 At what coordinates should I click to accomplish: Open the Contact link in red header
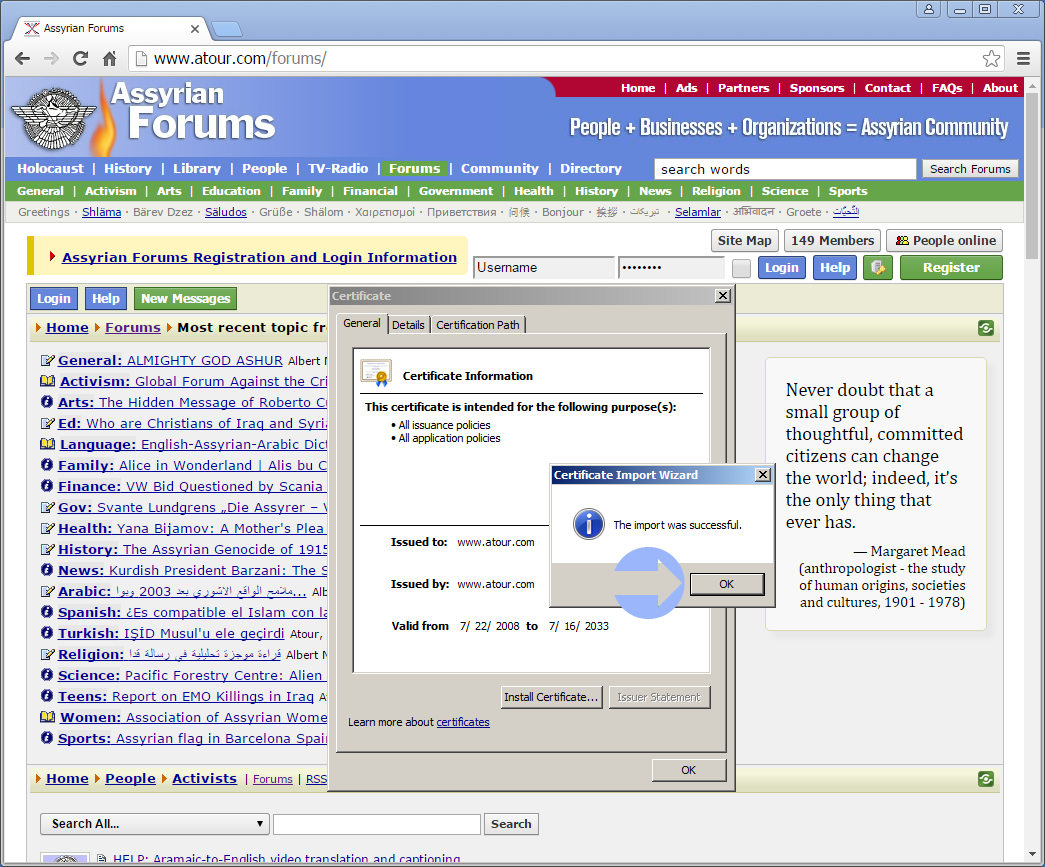point(887,88)
